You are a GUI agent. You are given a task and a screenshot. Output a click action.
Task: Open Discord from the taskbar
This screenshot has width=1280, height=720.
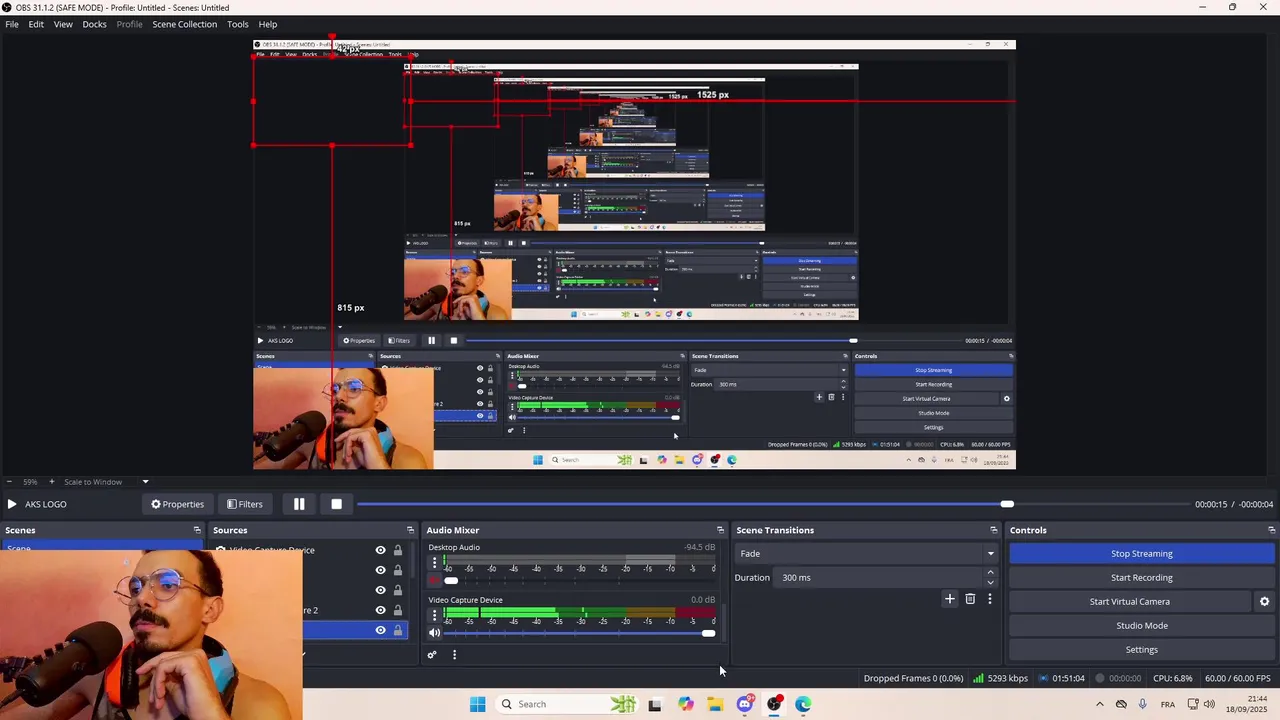pos(745,704)
